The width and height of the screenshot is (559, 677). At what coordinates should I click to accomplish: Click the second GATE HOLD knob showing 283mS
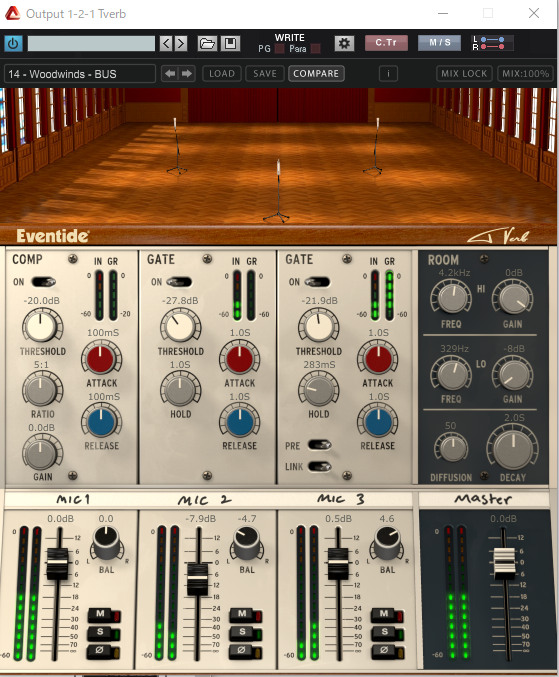click(318, 389)
